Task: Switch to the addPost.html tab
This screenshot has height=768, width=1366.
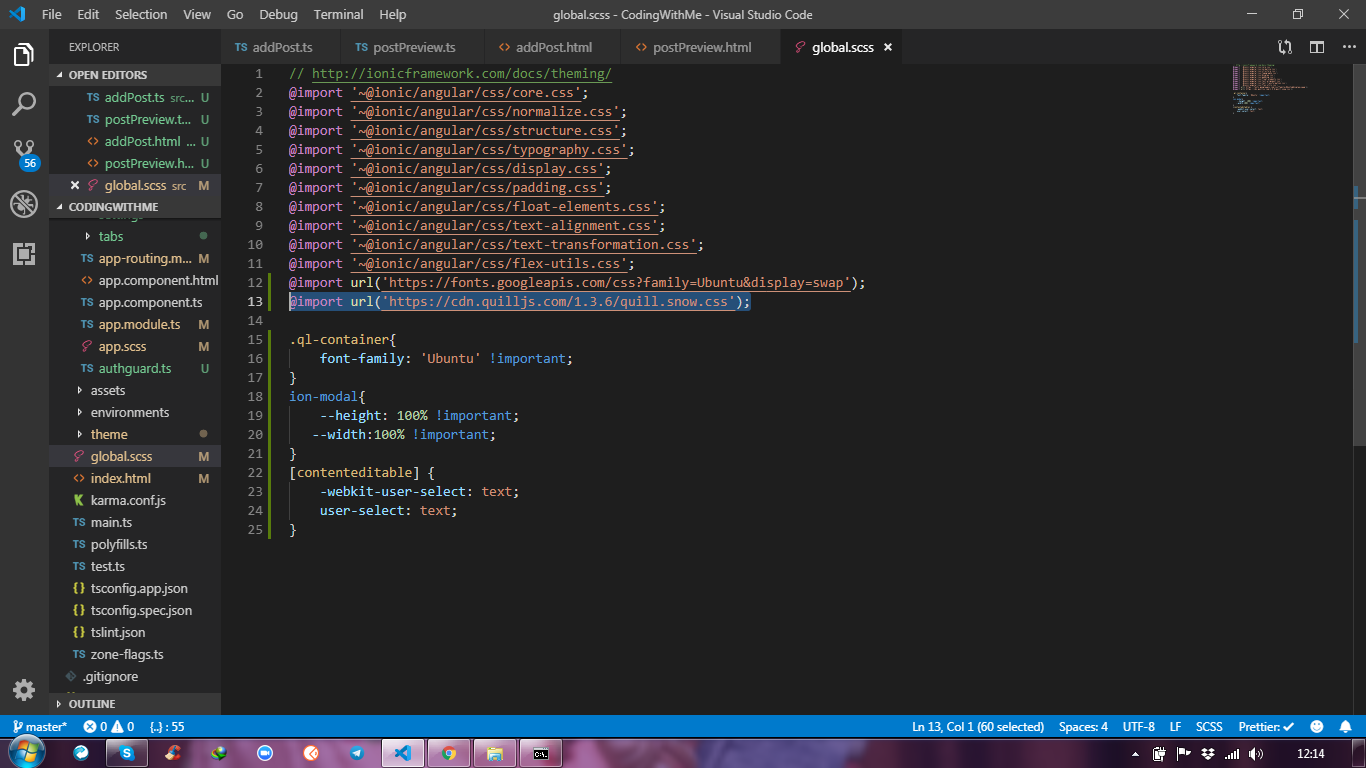Action: click(x=553, y=47)
